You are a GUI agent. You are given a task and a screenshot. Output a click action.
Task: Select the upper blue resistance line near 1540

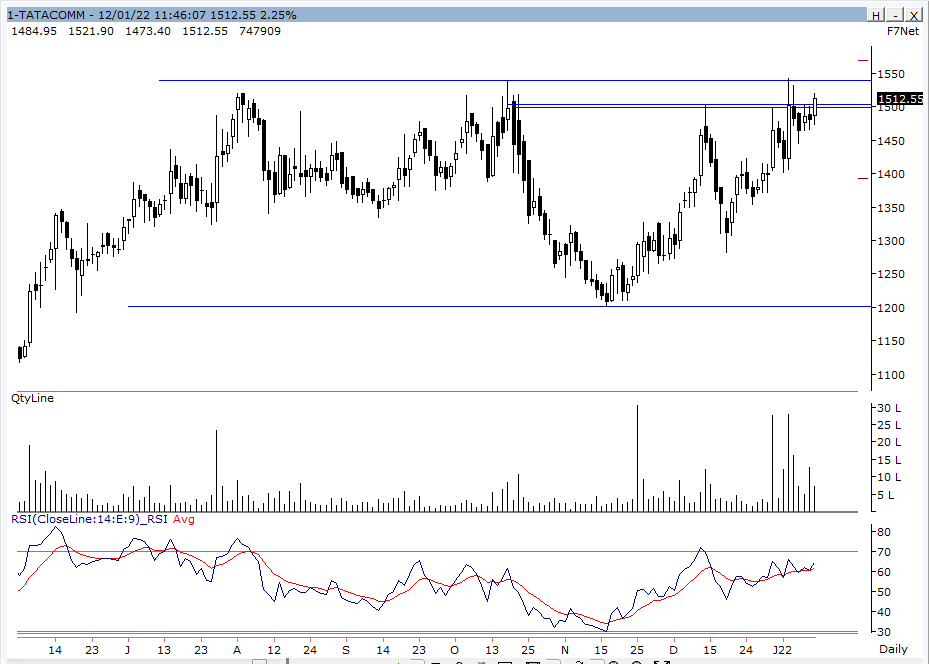[x=514, y=80]
